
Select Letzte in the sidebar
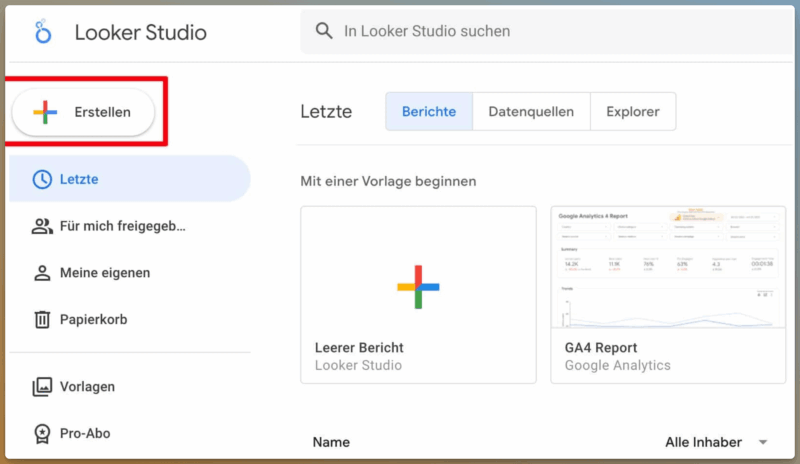[x=130, y=179]
